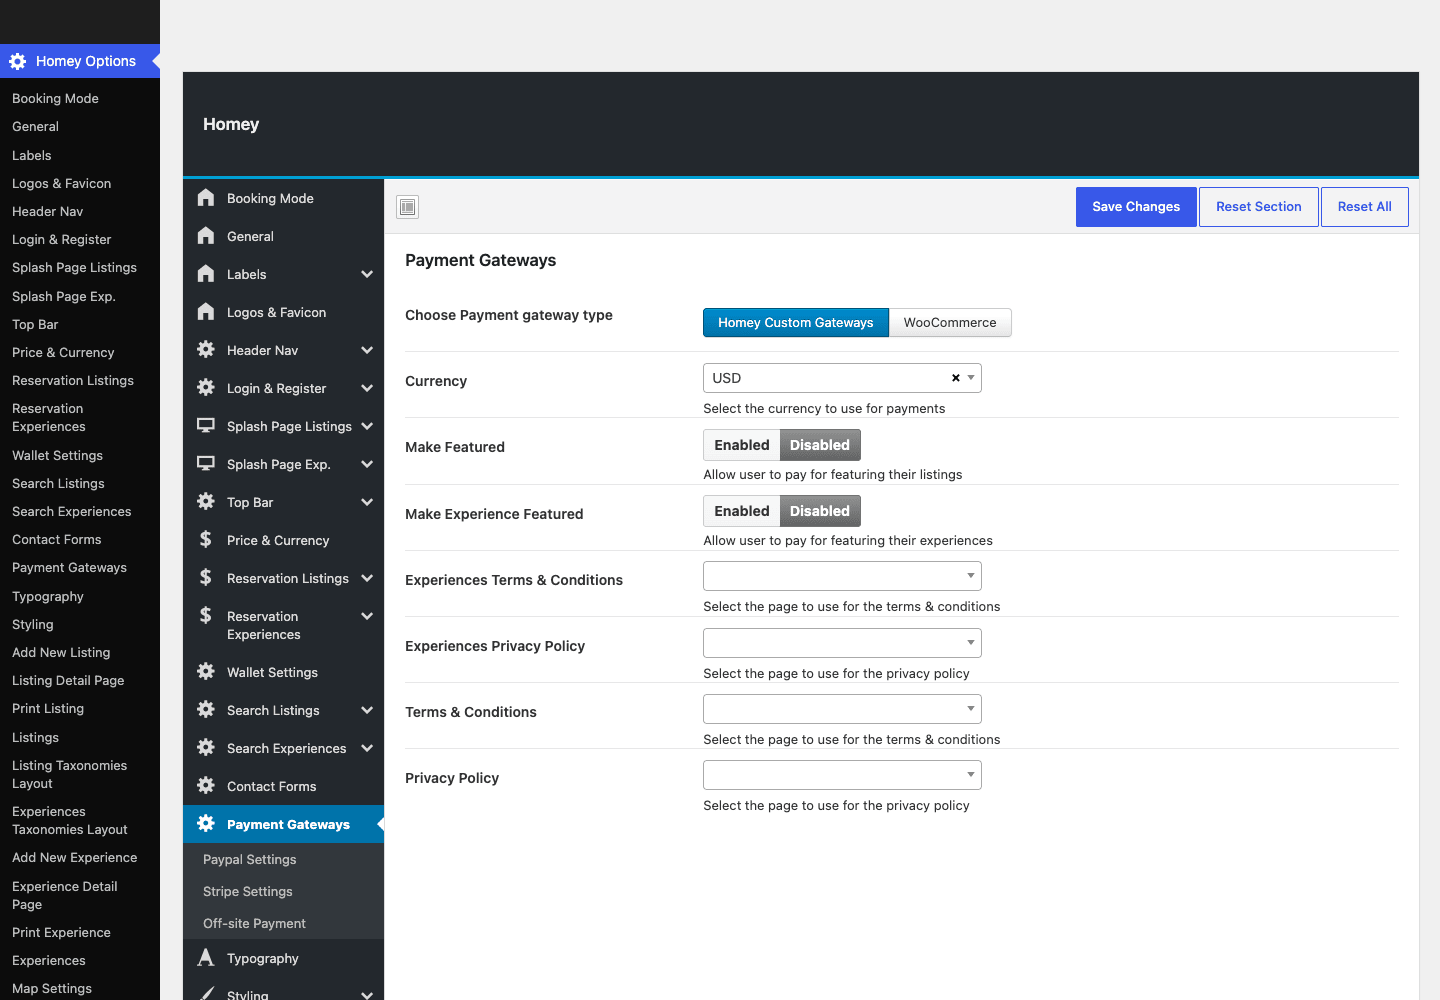Open Price & Currency in WordPress sidebar
The image size is (1440, 1000).
pyautogui.click(x=63, y=352)
